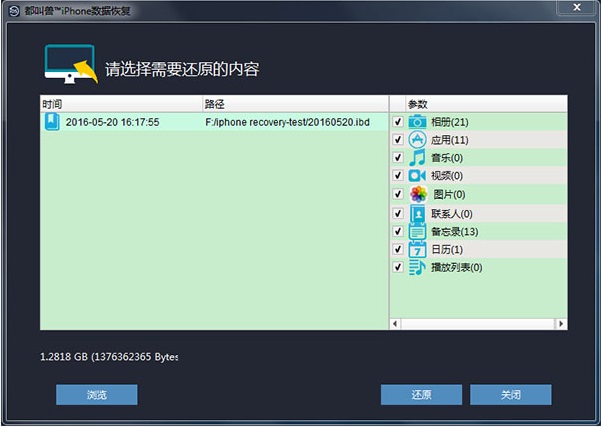Toggle the 图片(0) checkbox
This screenshot has height=427, width=601.
click(398, 194)
